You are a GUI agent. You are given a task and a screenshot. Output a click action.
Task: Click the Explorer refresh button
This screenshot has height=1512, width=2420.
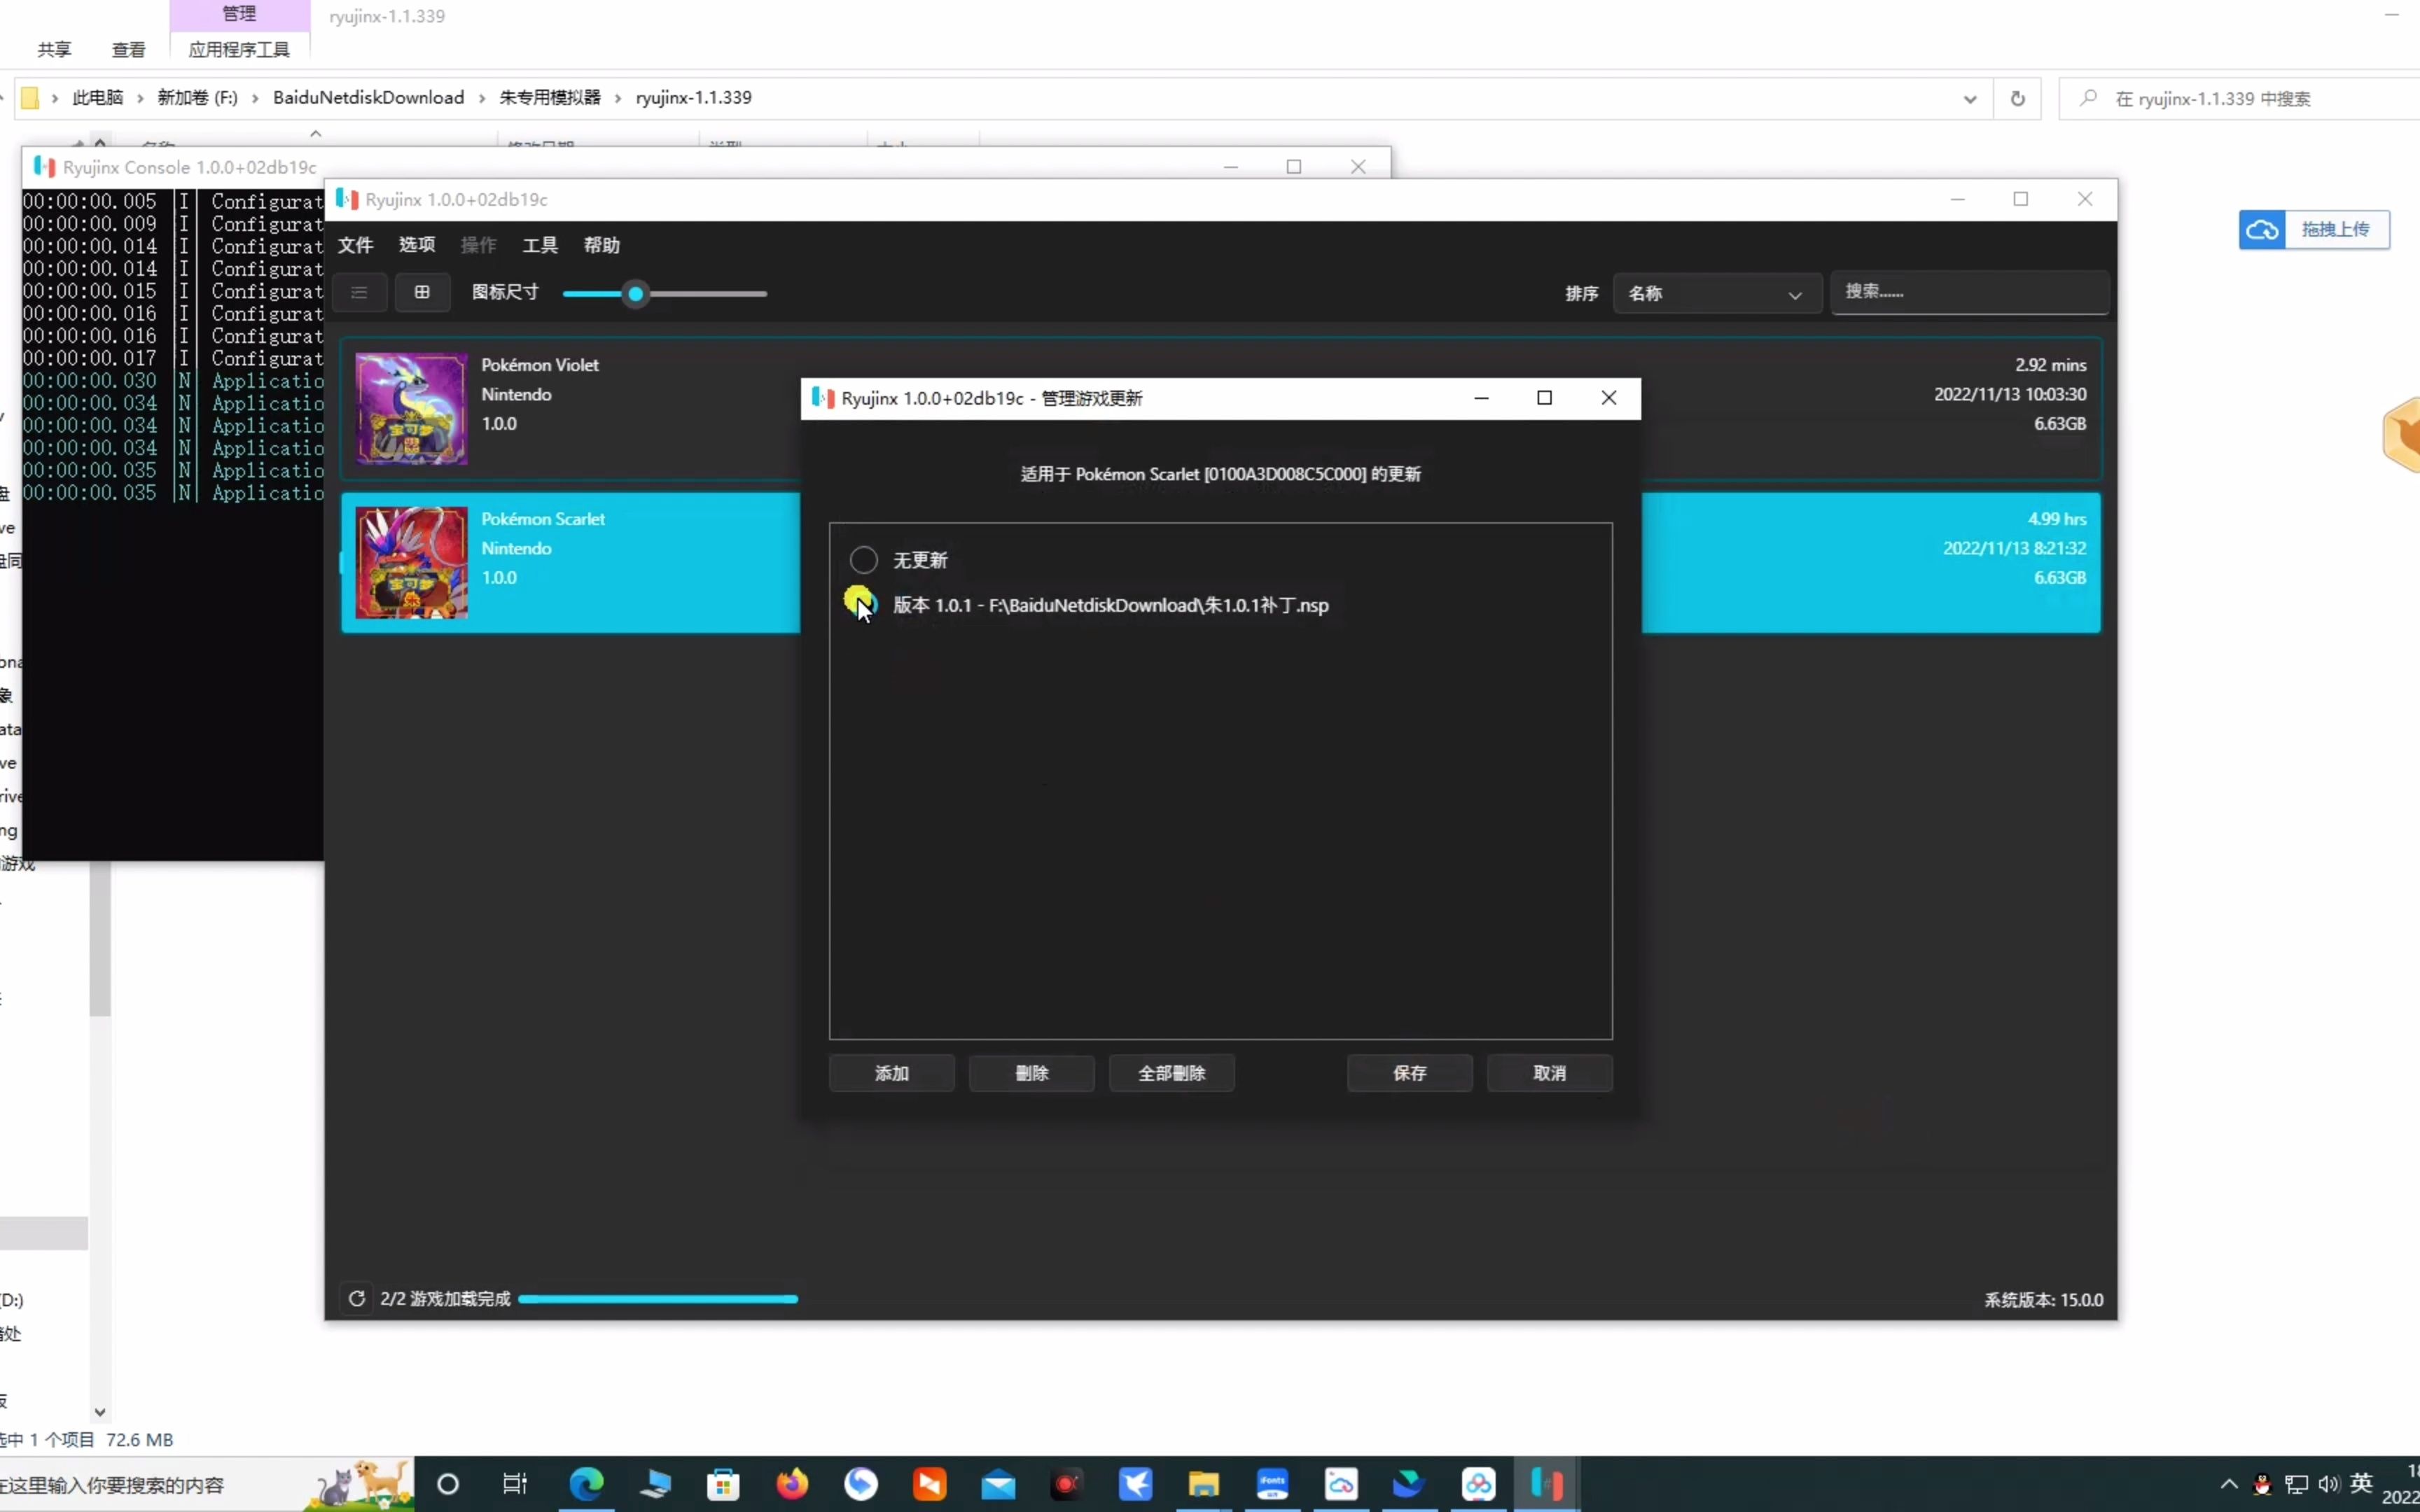pos(2017,98)
